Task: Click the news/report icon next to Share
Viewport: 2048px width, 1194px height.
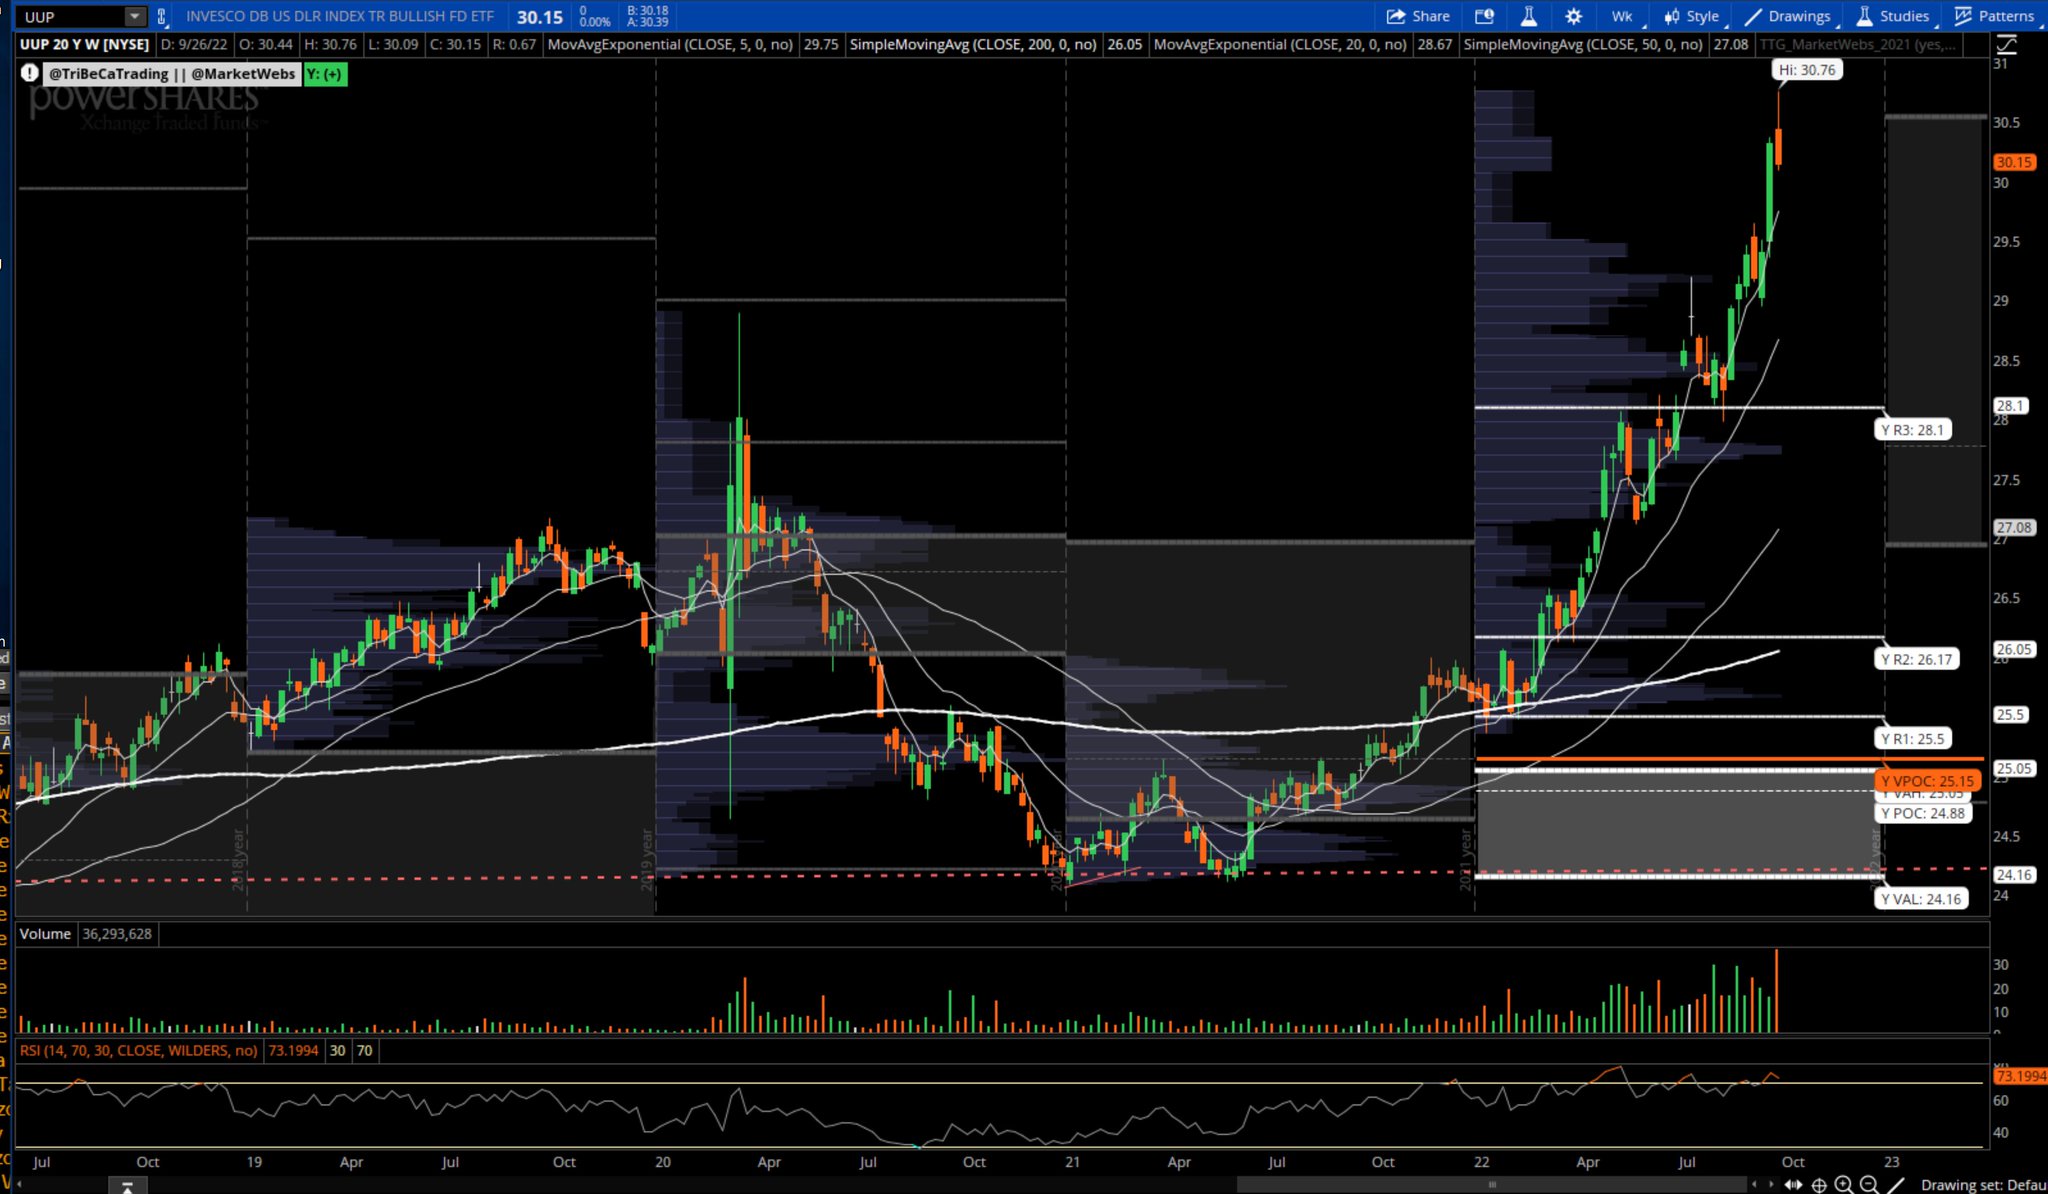Action: click(1485, 16)
